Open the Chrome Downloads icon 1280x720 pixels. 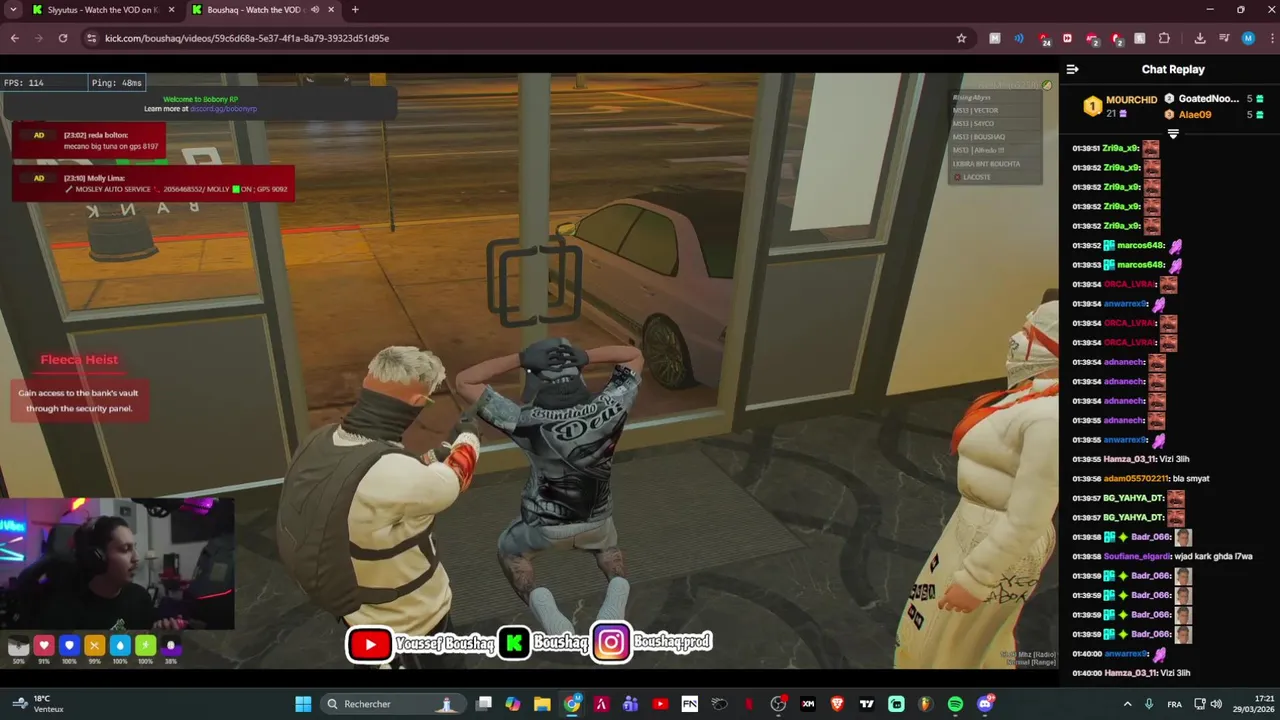[1199, 38]
